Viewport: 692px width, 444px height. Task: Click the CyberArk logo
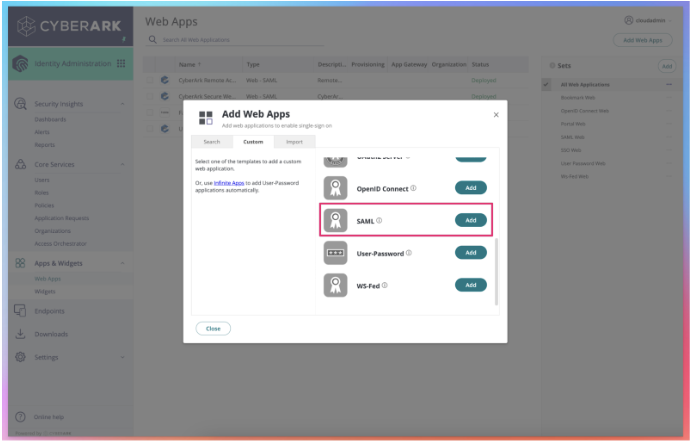point(69,26)
